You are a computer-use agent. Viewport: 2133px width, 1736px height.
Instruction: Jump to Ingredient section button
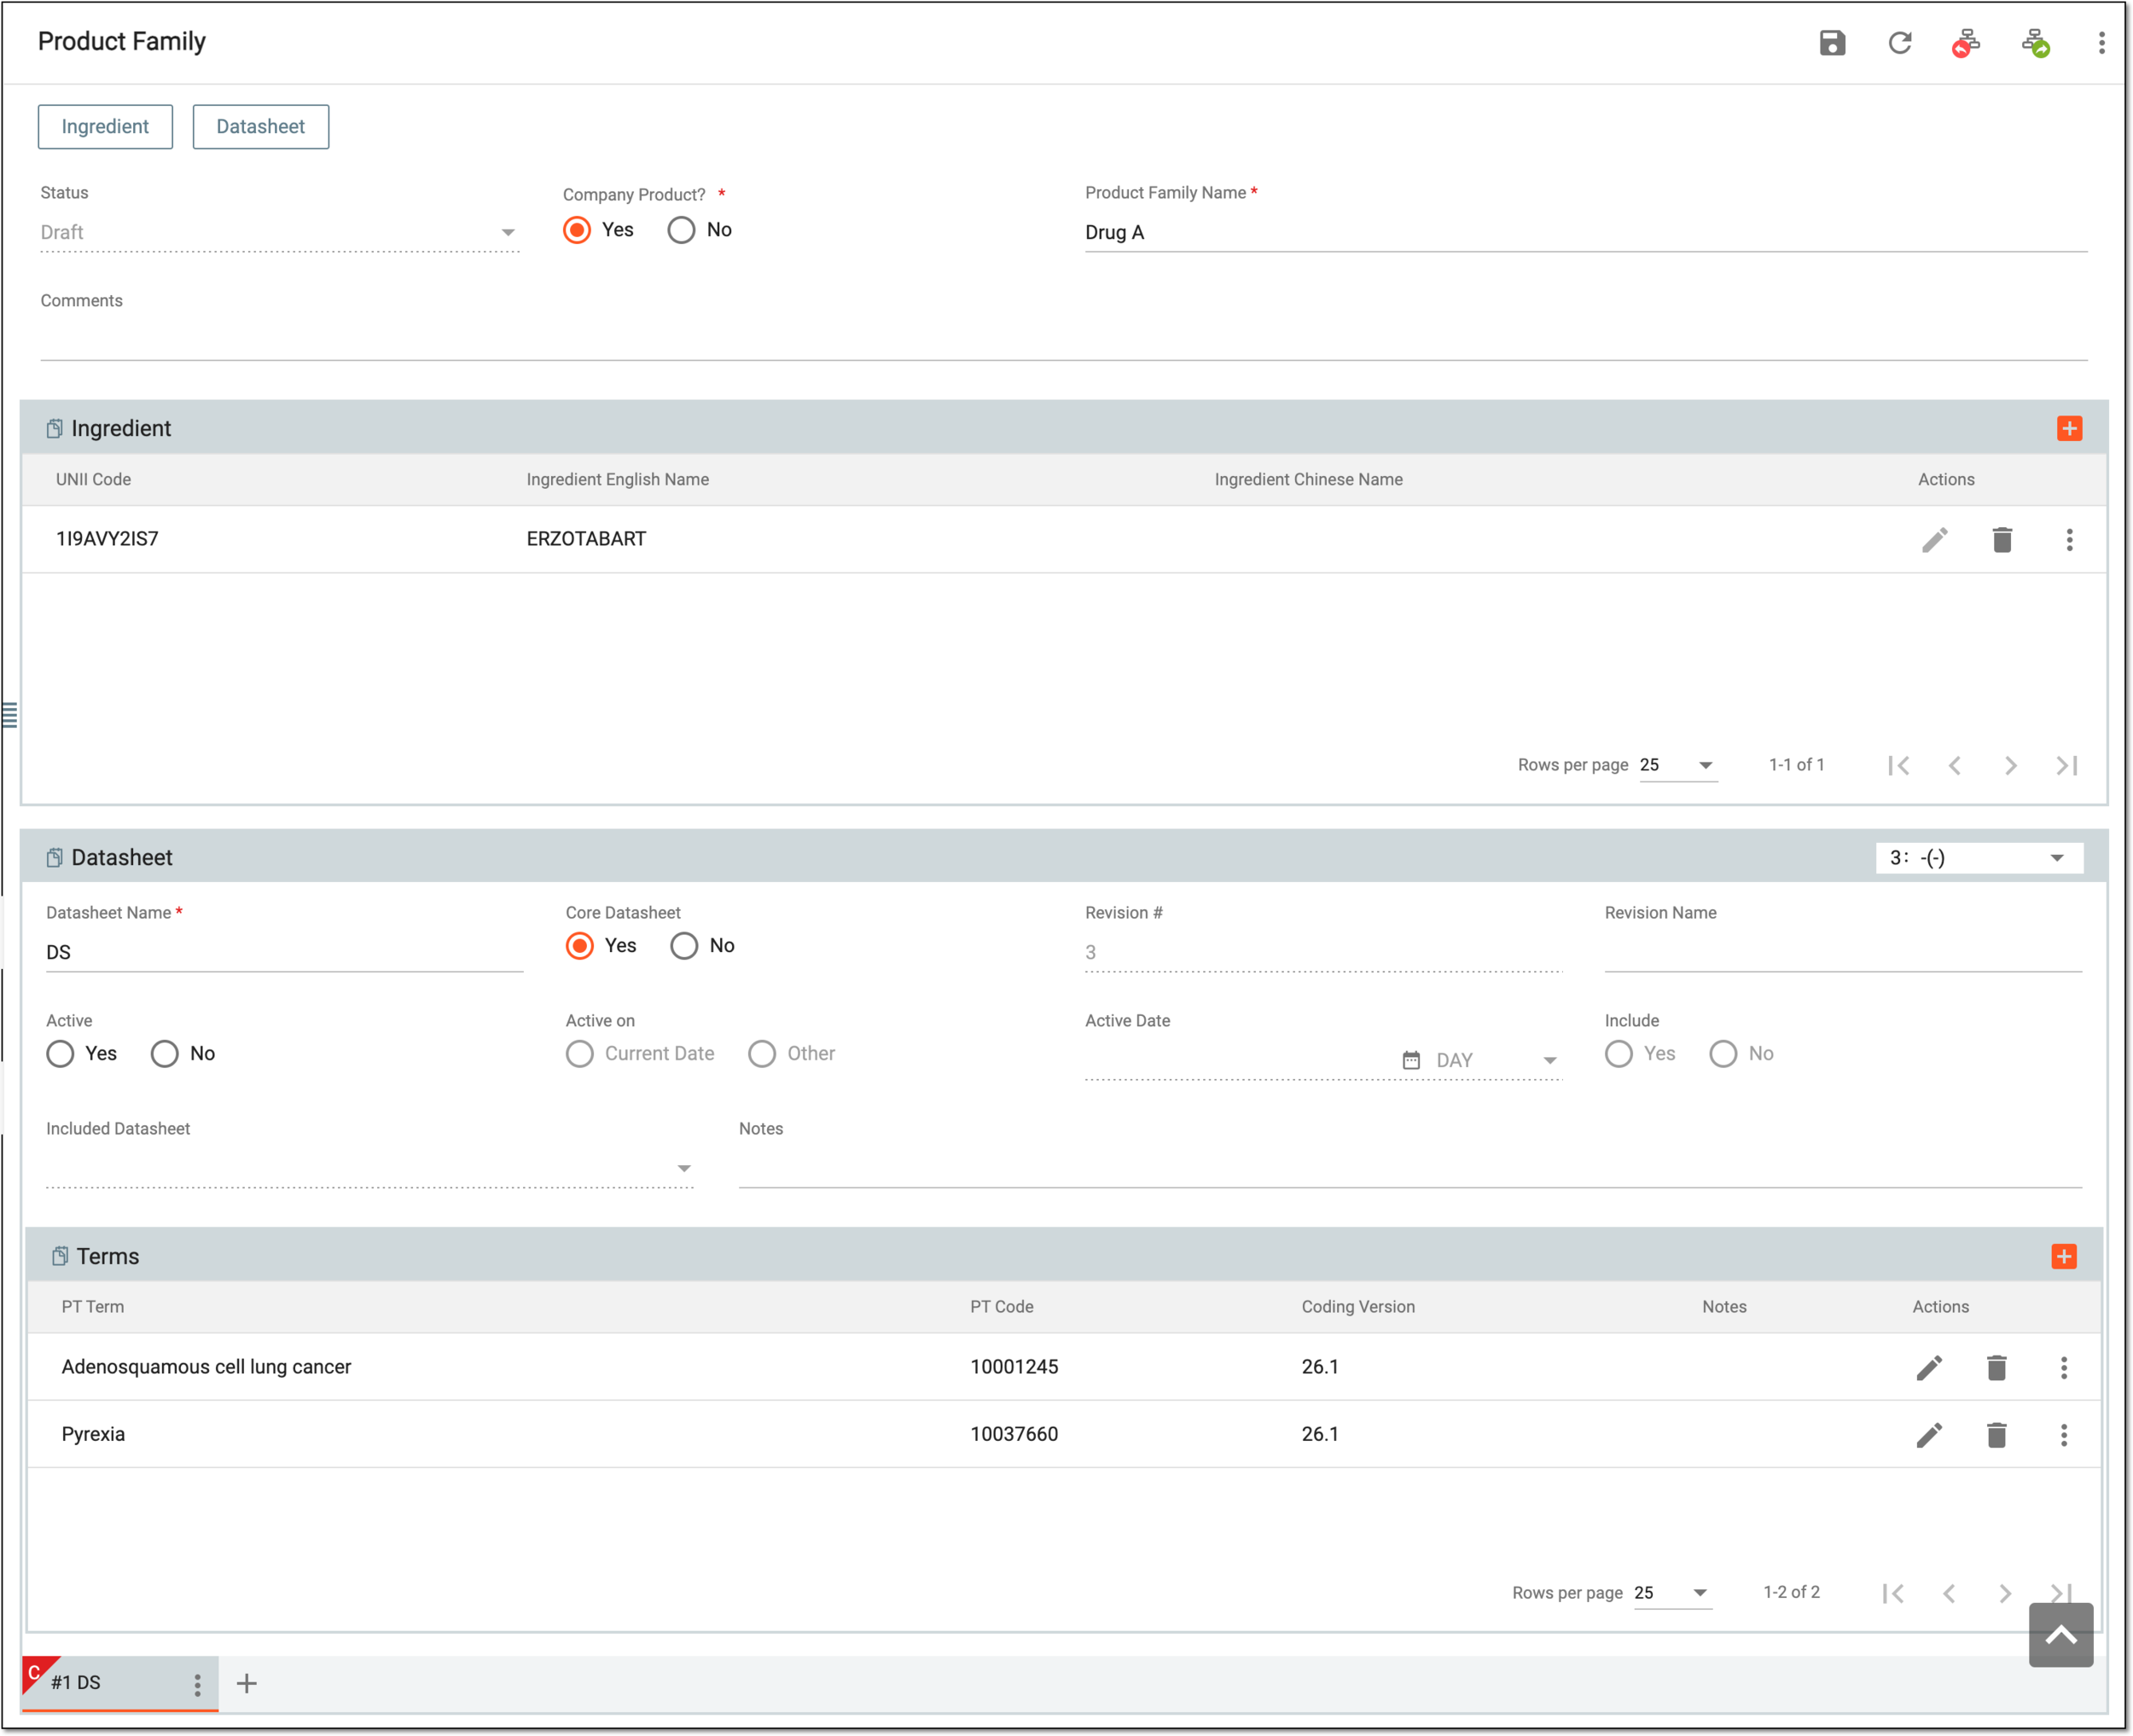click(x=105, y=127)
